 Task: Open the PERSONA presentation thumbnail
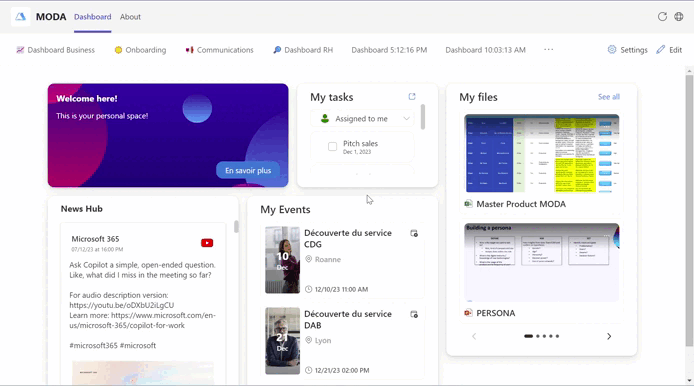(542, 262)
